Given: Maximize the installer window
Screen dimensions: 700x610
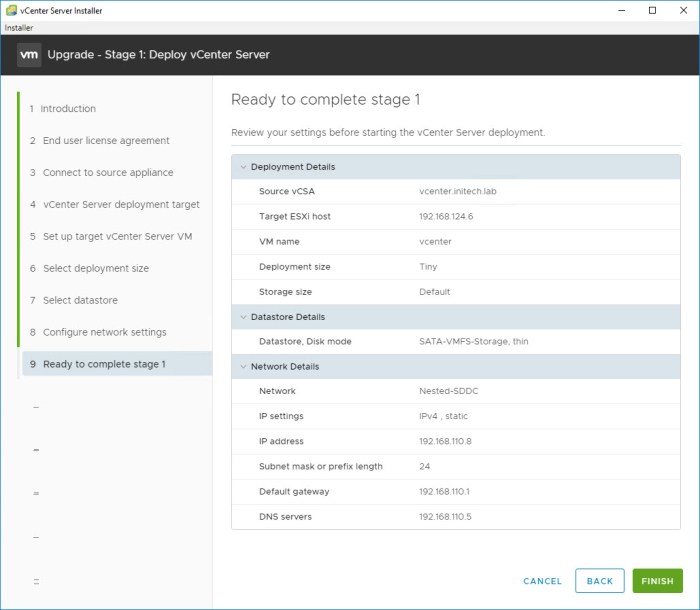Looking at the screenshot, I should (652, 10).
